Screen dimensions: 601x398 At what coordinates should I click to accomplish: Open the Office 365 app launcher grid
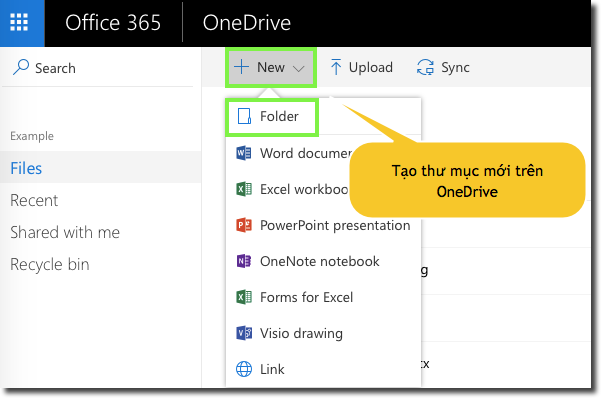click(x=19, y=23)
